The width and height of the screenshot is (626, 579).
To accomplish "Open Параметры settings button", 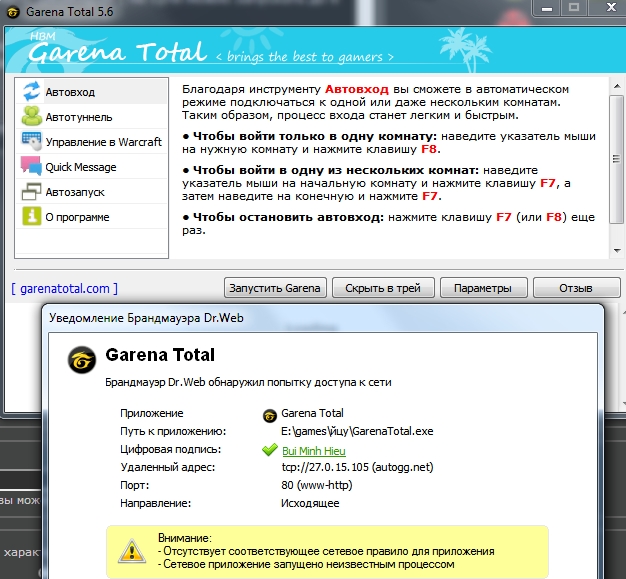I will [x=482, y=288].
